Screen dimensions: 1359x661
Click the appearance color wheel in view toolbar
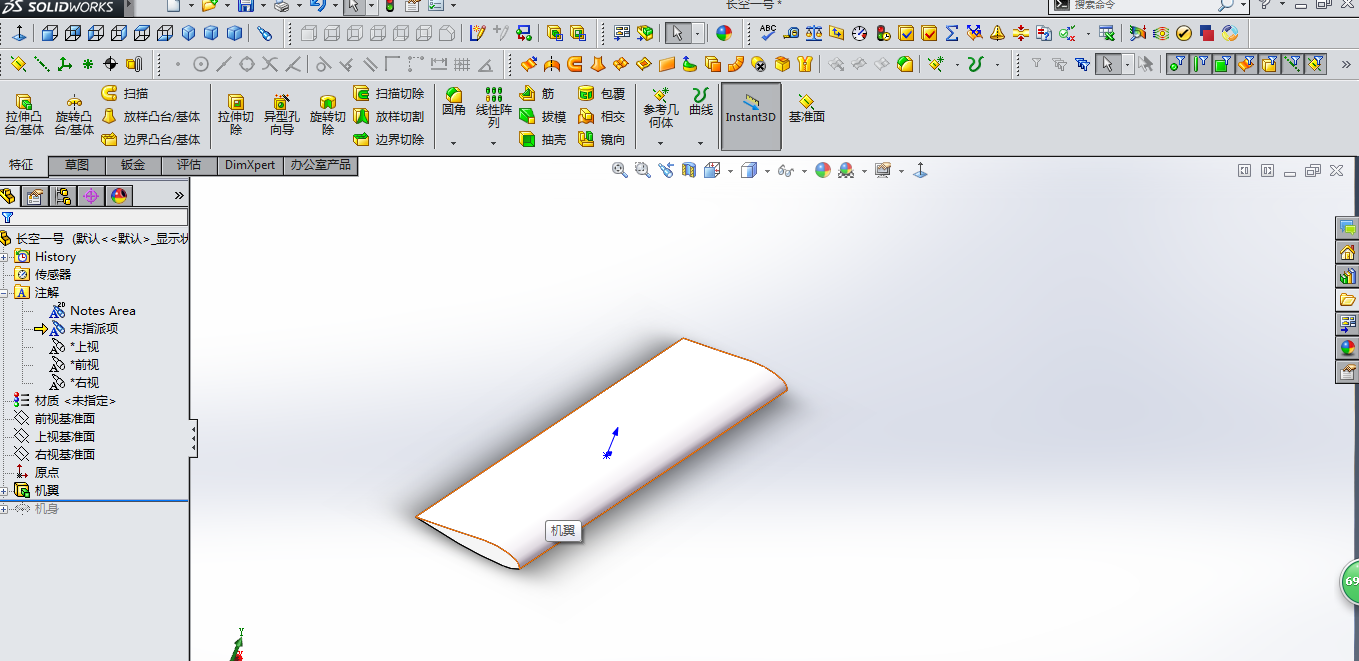[x=823, y=171]
